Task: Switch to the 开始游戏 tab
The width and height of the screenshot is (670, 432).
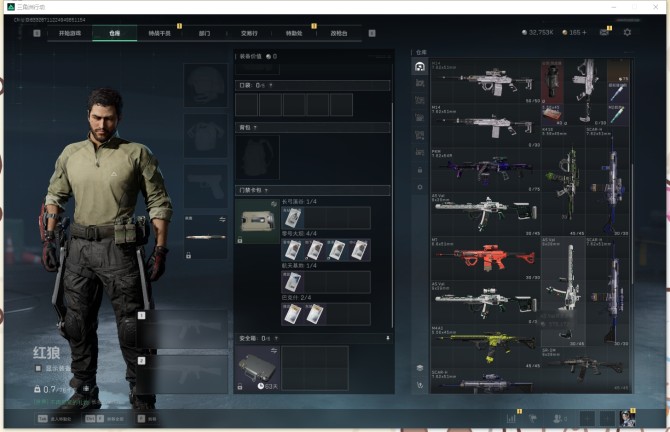Action: (70, 33)
